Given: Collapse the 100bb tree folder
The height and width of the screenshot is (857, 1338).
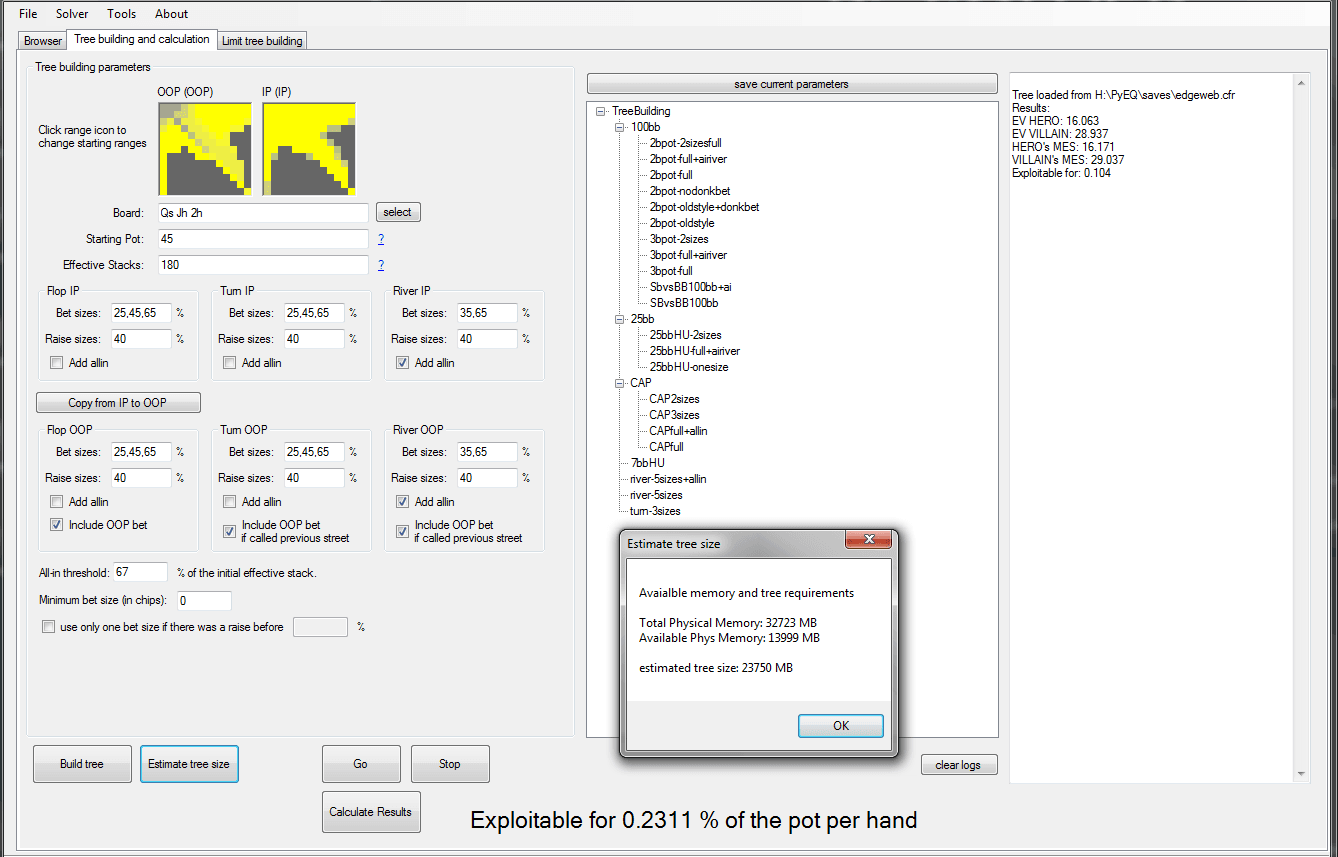Looking at the screenshot, I should (619, 128).
